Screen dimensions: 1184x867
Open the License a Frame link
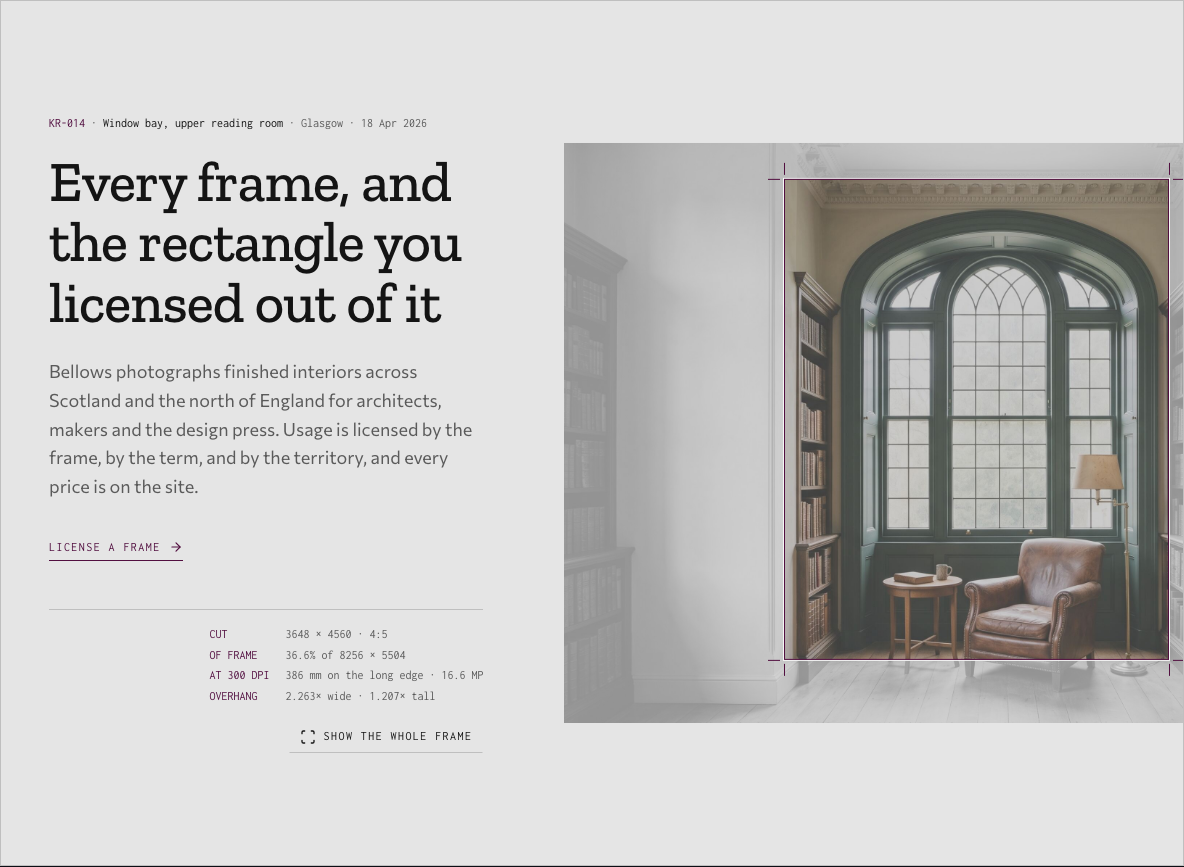[x=116, y=548]
